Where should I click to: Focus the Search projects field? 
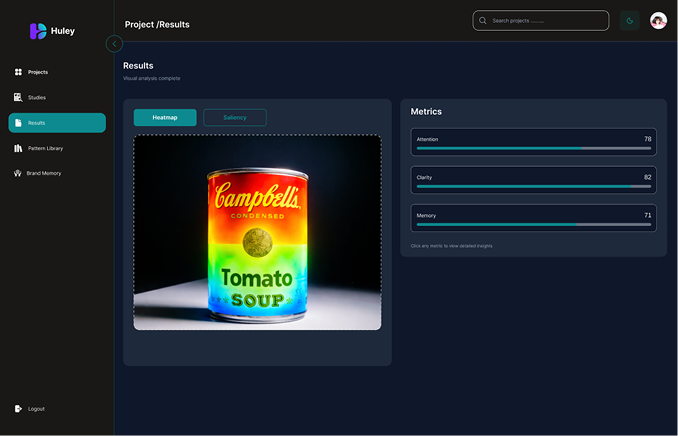click(541, 21)
